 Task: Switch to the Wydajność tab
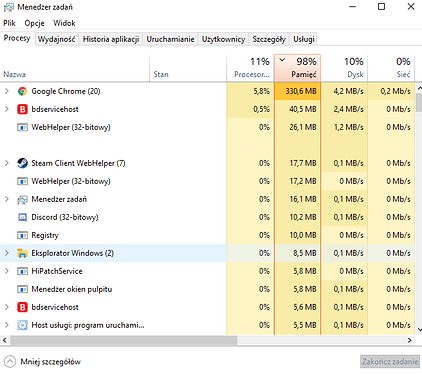[56, 39]
